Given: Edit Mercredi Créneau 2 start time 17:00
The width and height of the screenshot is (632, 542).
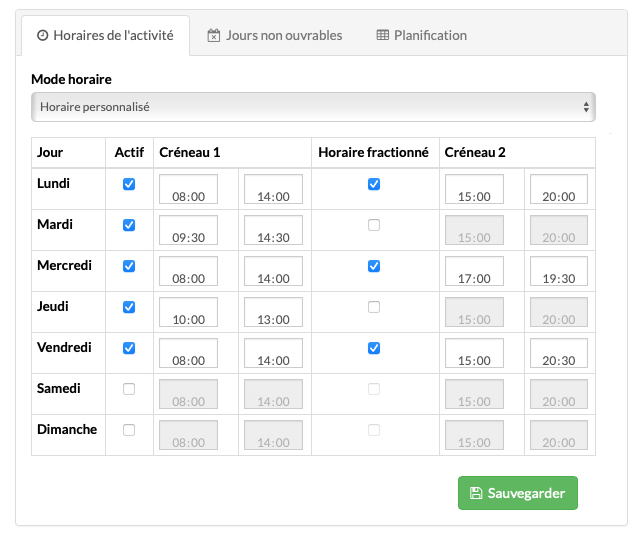Looking at the screenshot, I should tap(474, 271).
